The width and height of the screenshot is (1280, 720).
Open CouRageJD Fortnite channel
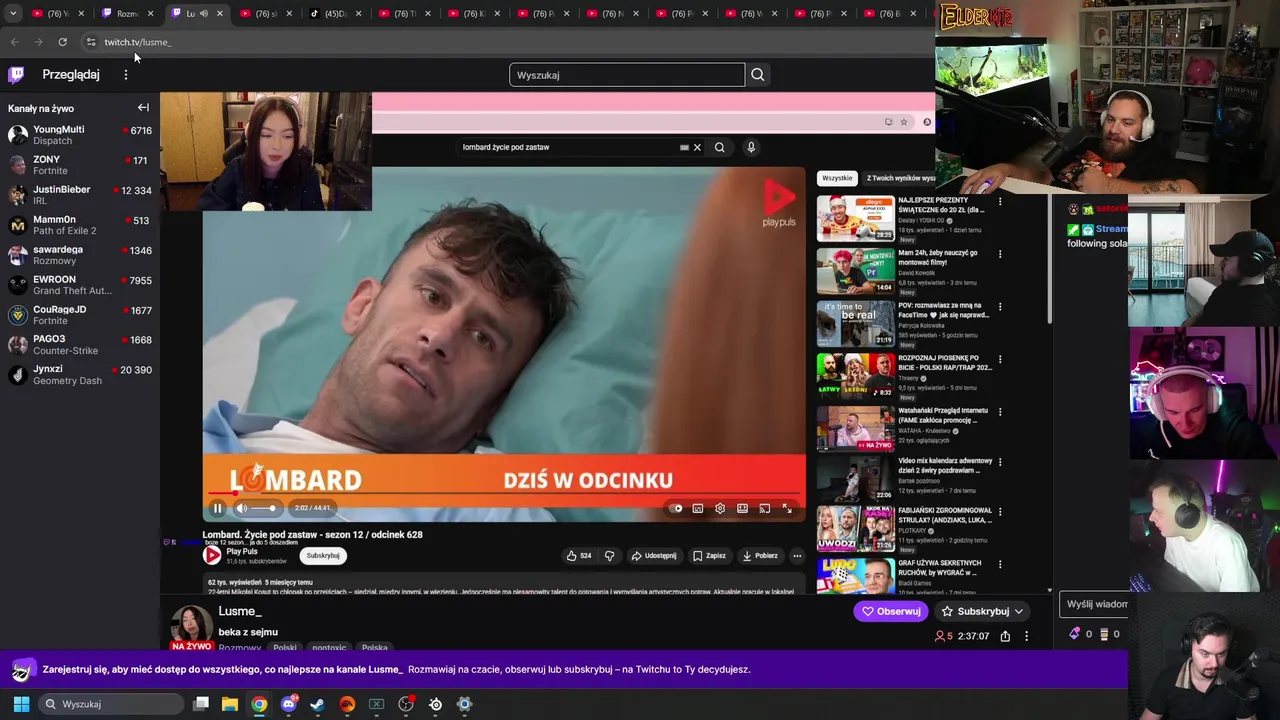pos(80,315)
